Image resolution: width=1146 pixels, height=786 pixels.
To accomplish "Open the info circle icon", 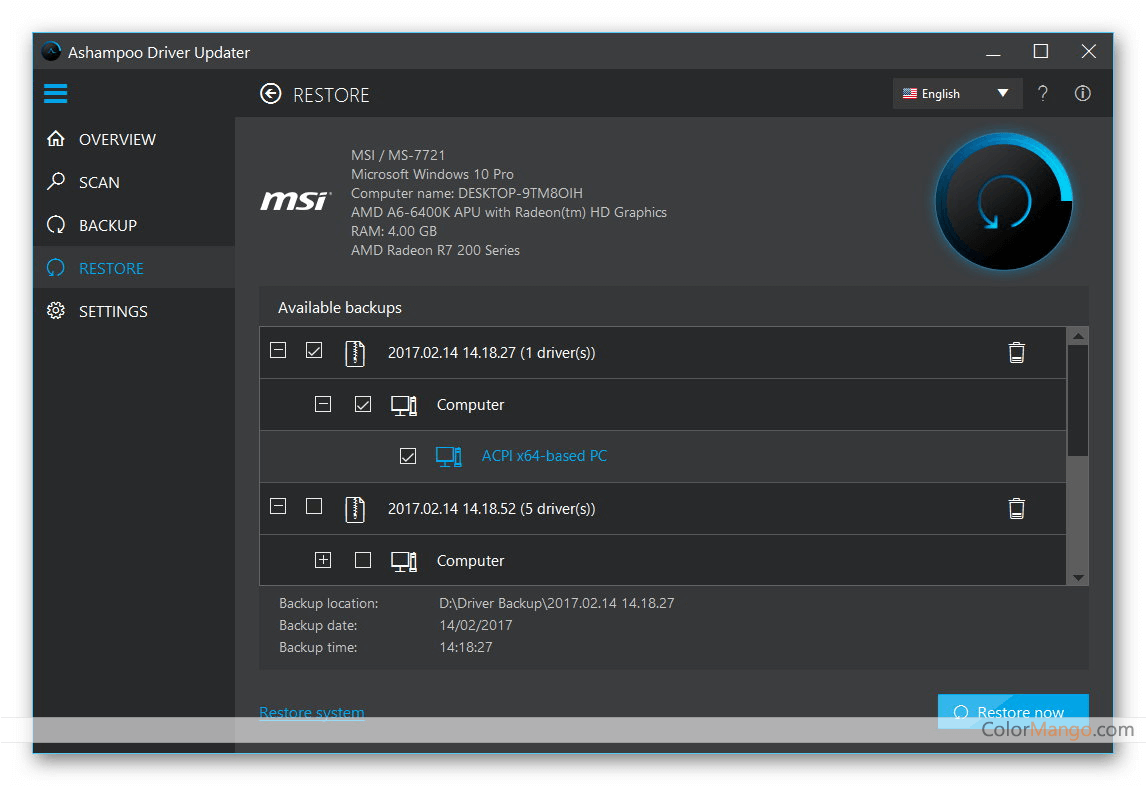I will pos(1082,93).
